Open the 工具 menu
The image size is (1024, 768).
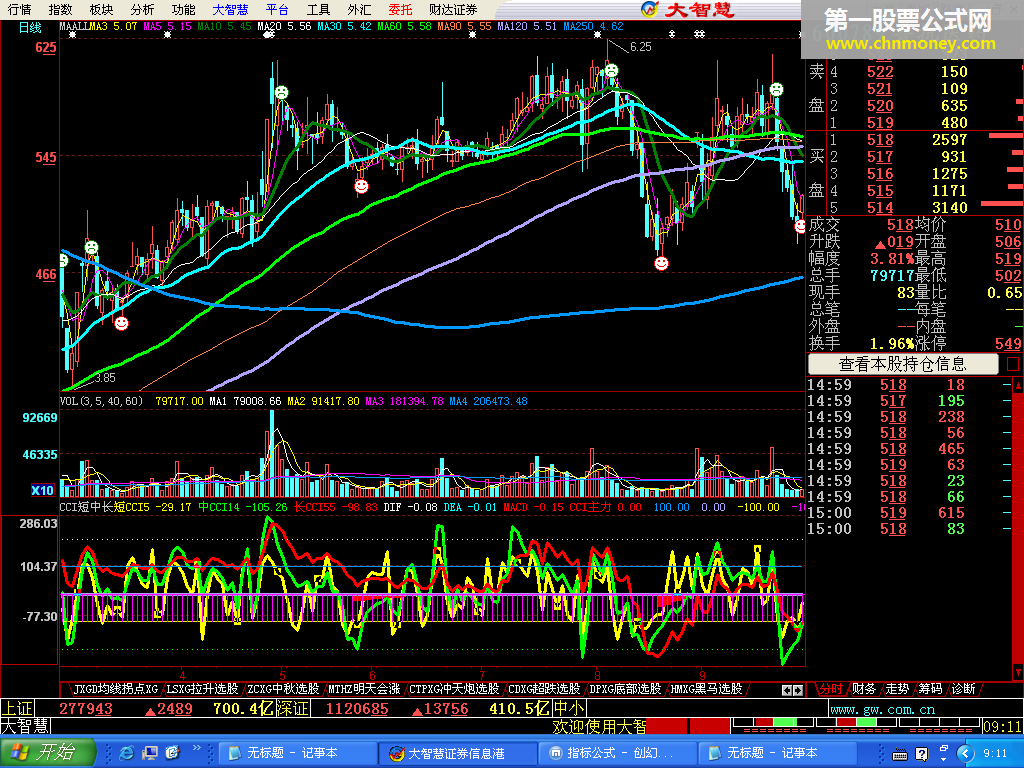click(x=319, y=10)
